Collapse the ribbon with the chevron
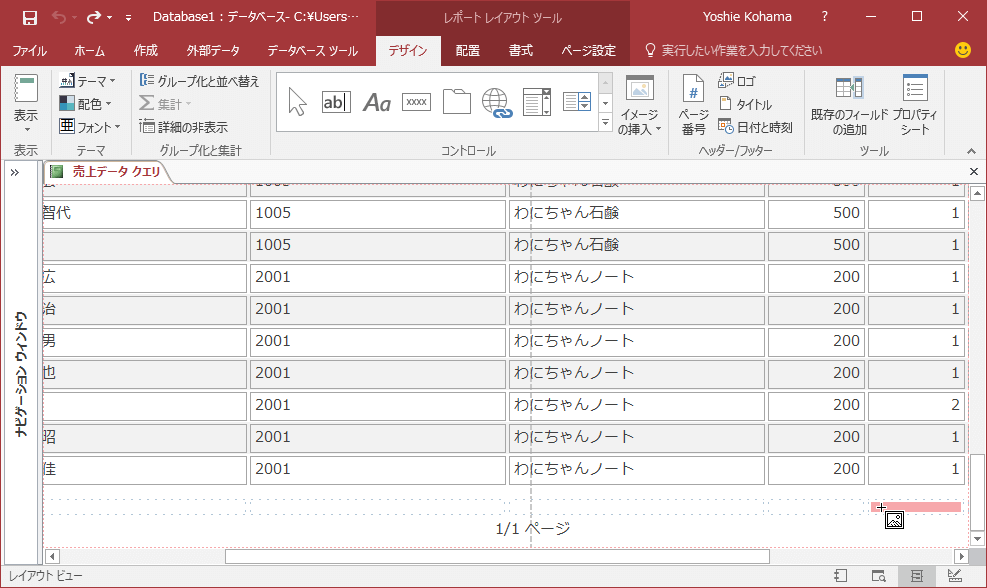Image resolution: width=987 pixels, height=588 pixels. click(x=971, y=151)
